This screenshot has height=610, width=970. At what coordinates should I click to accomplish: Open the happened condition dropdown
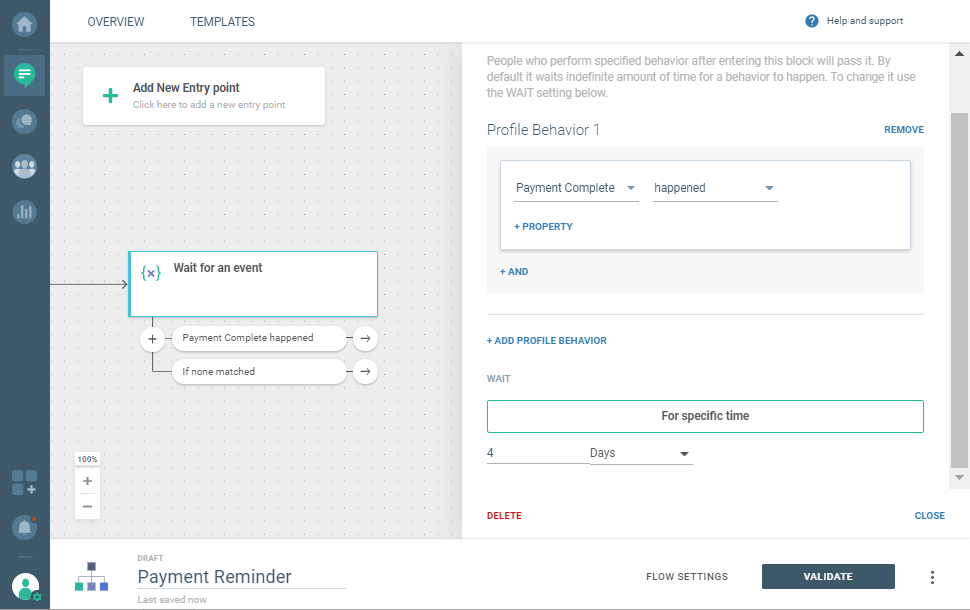714,188
